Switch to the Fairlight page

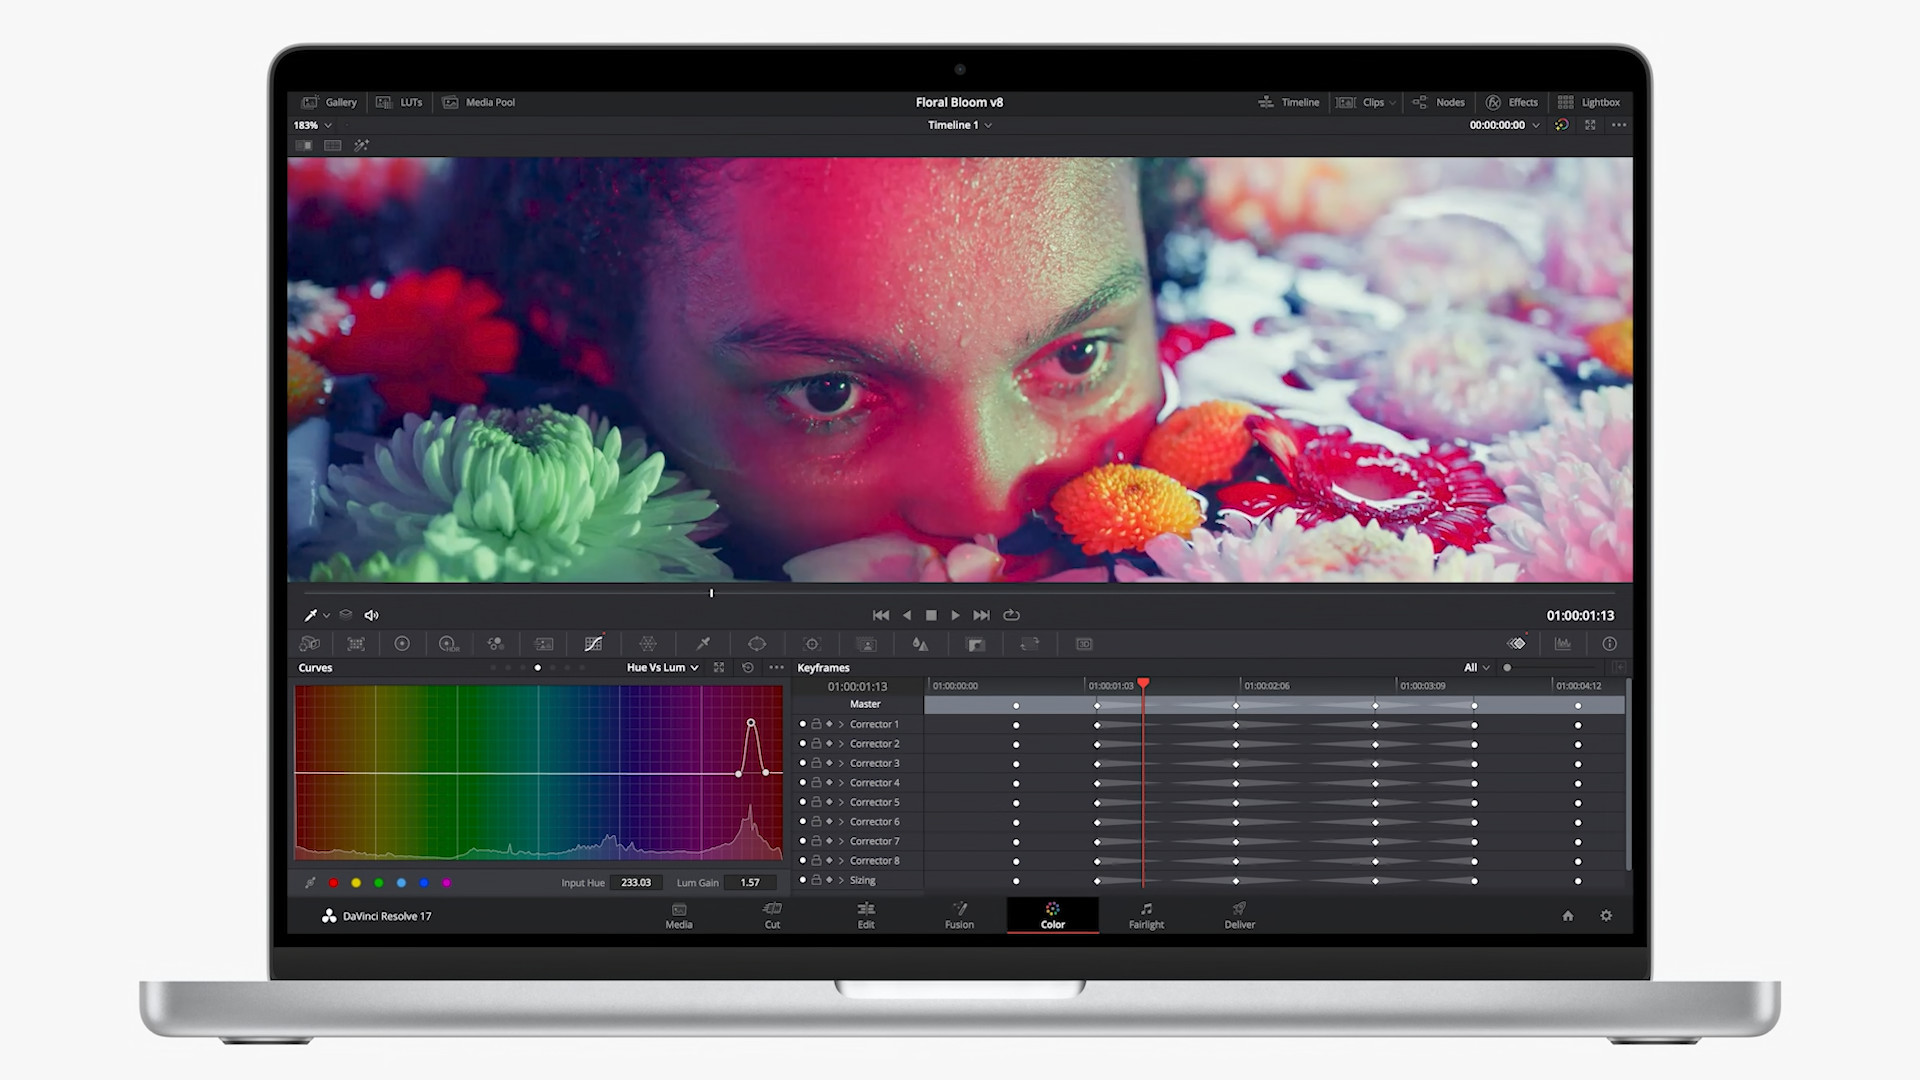point(1146,915)
